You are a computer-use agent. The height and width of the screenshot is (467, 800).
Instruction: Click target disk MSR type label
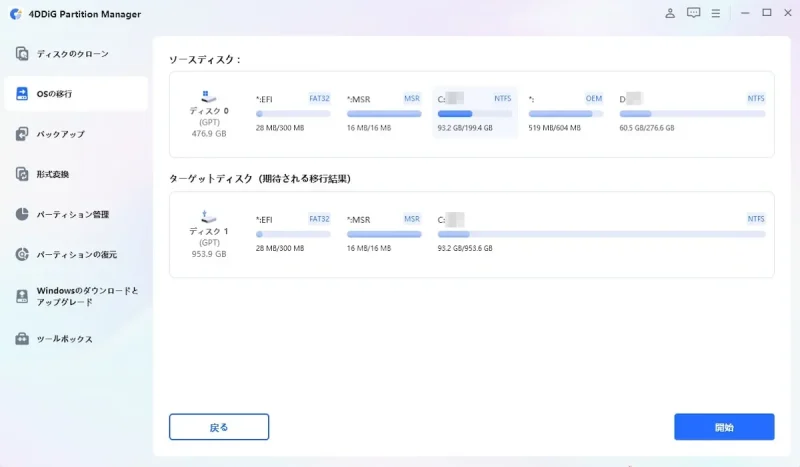[x=412, y=219]
